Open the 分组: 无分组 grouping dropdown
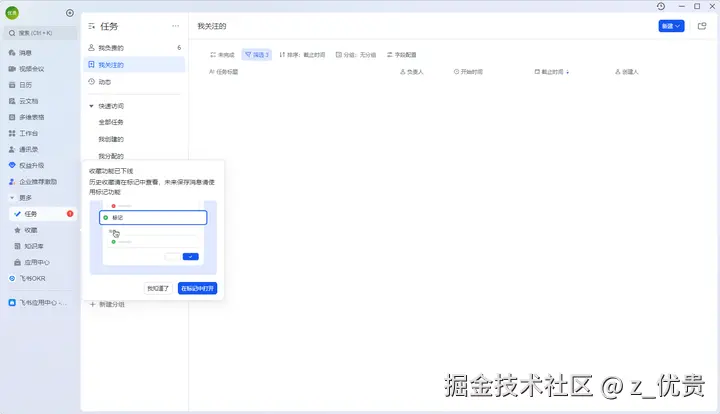 tap(356, 55)
